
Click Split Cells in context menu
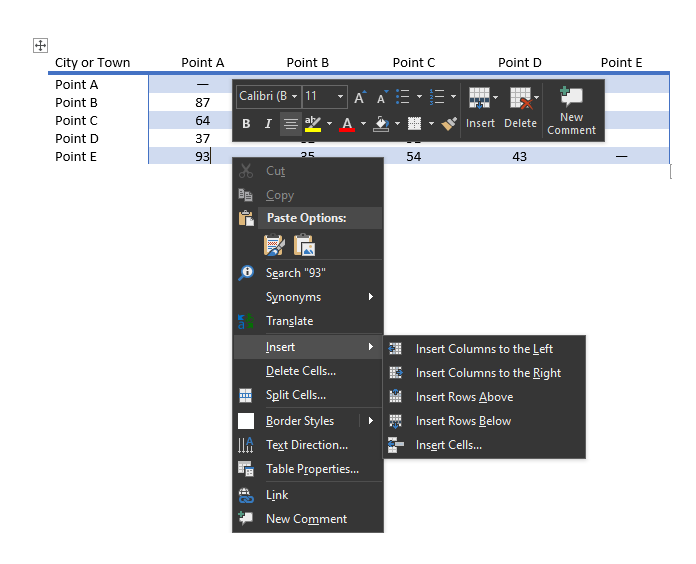[x=295, y=395]
